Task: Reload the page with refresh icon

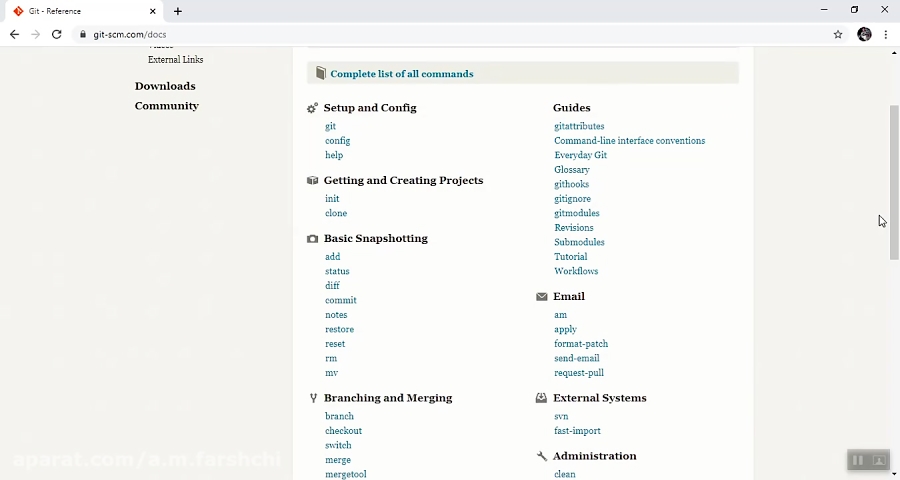Action: tap(56, 34)
